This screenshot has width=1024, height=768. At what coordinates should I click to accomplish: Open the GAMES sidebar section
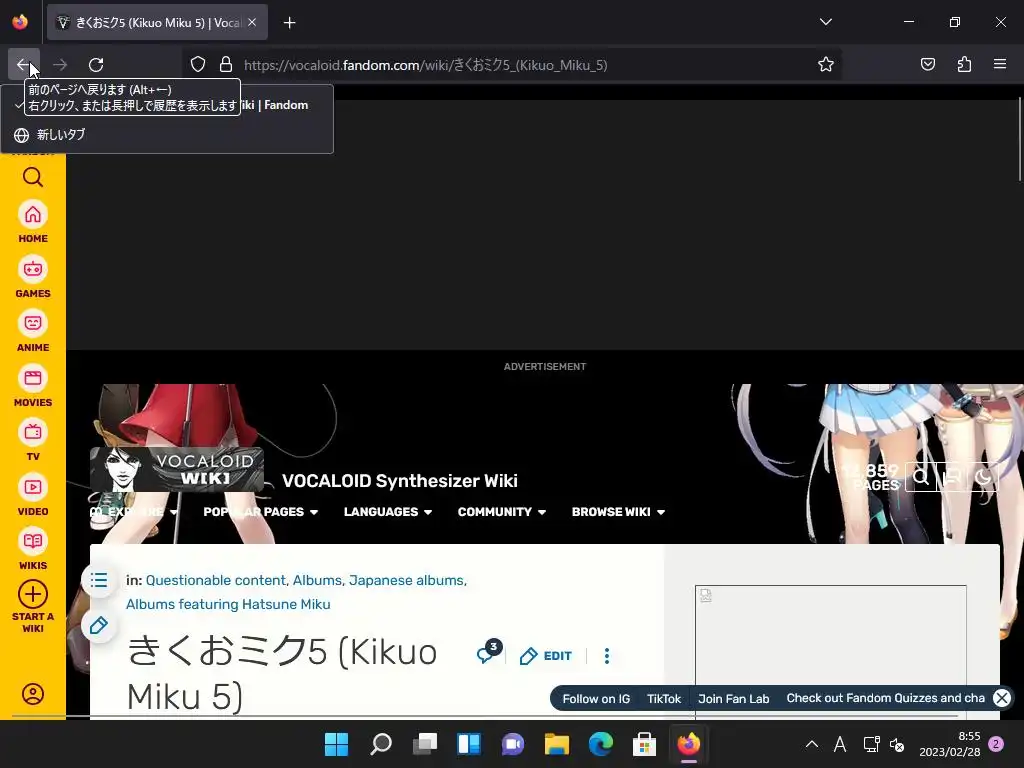(33, 278)
